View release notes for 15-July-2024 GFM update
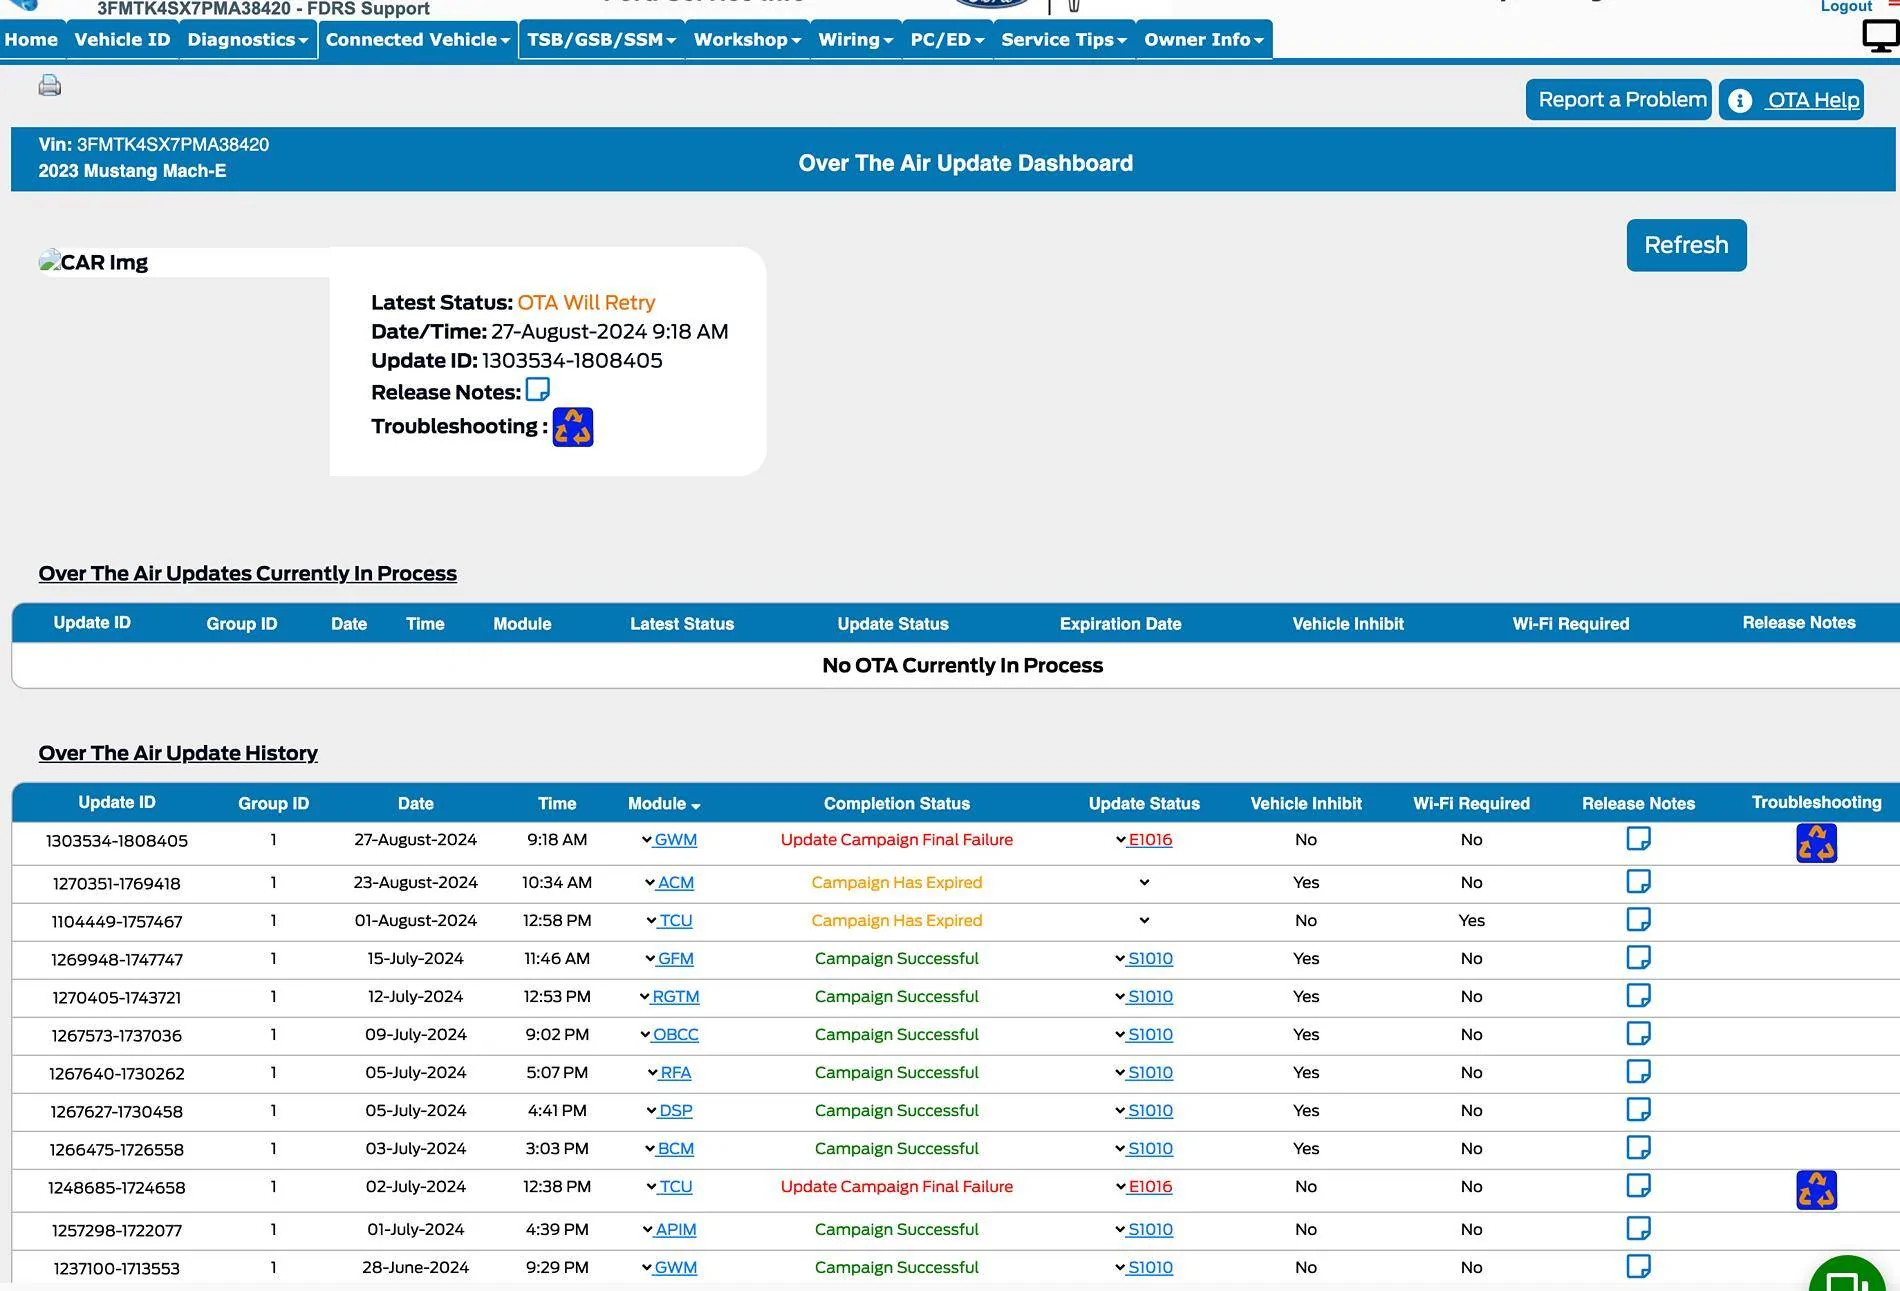The width and height of the screenshot is (1900, 1291). coord(1638,958)
